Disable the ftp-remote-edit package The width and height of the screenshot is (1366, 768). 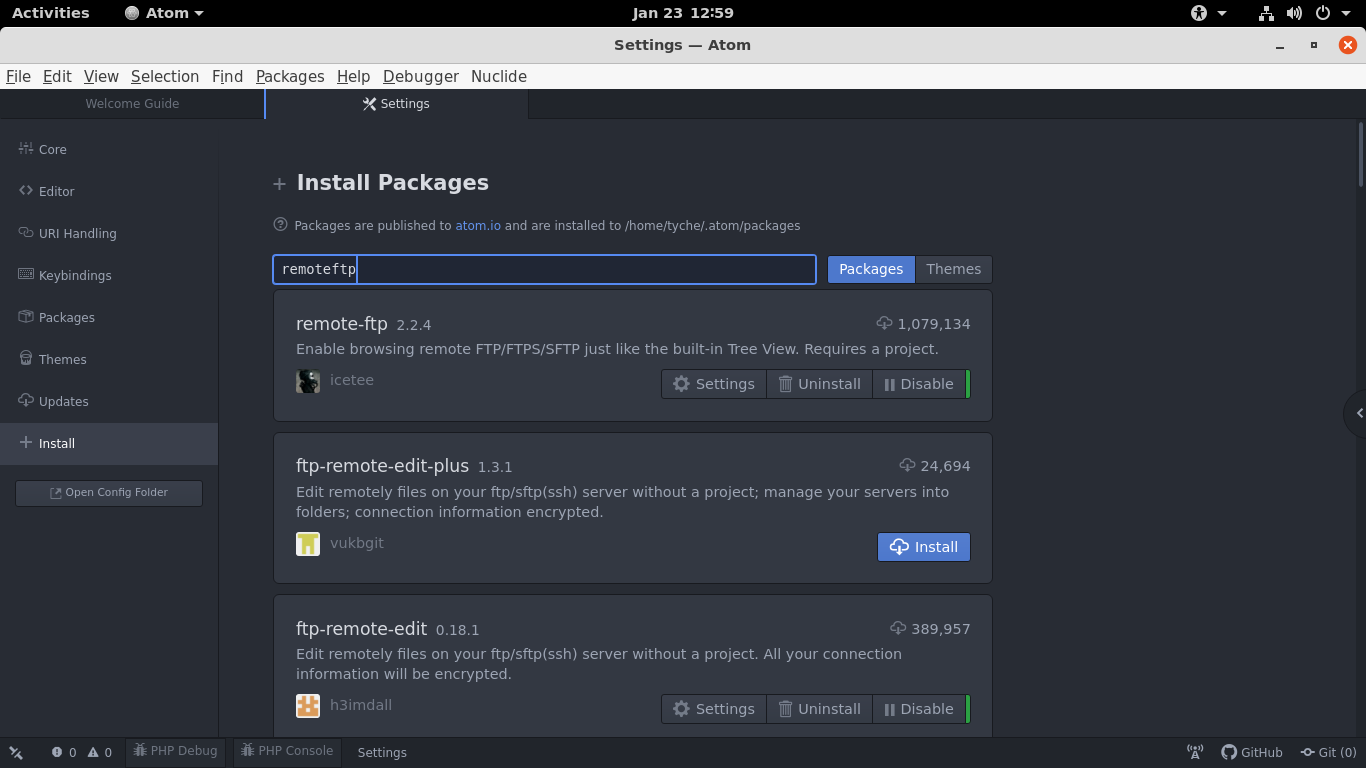919,709
